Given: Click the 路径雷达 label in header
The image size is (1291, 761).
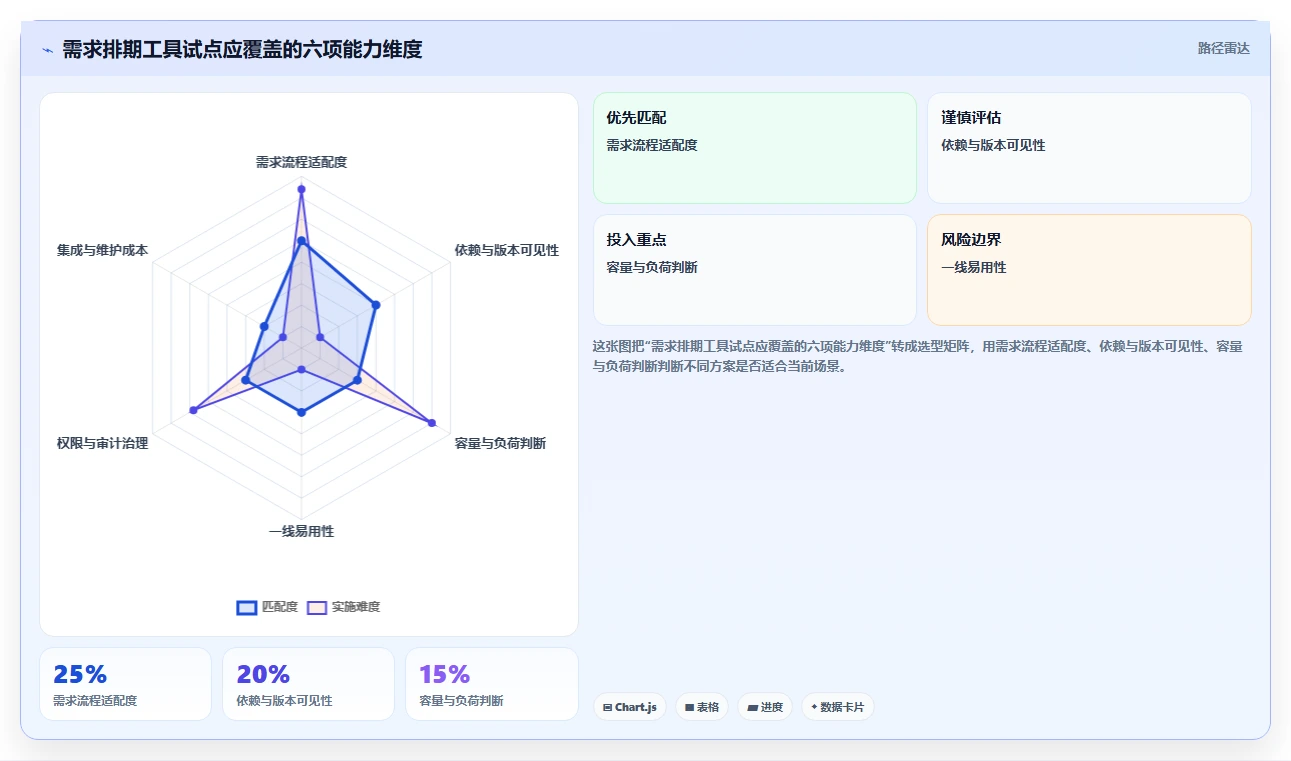Looking at the screenshot, I should 1224,48.
